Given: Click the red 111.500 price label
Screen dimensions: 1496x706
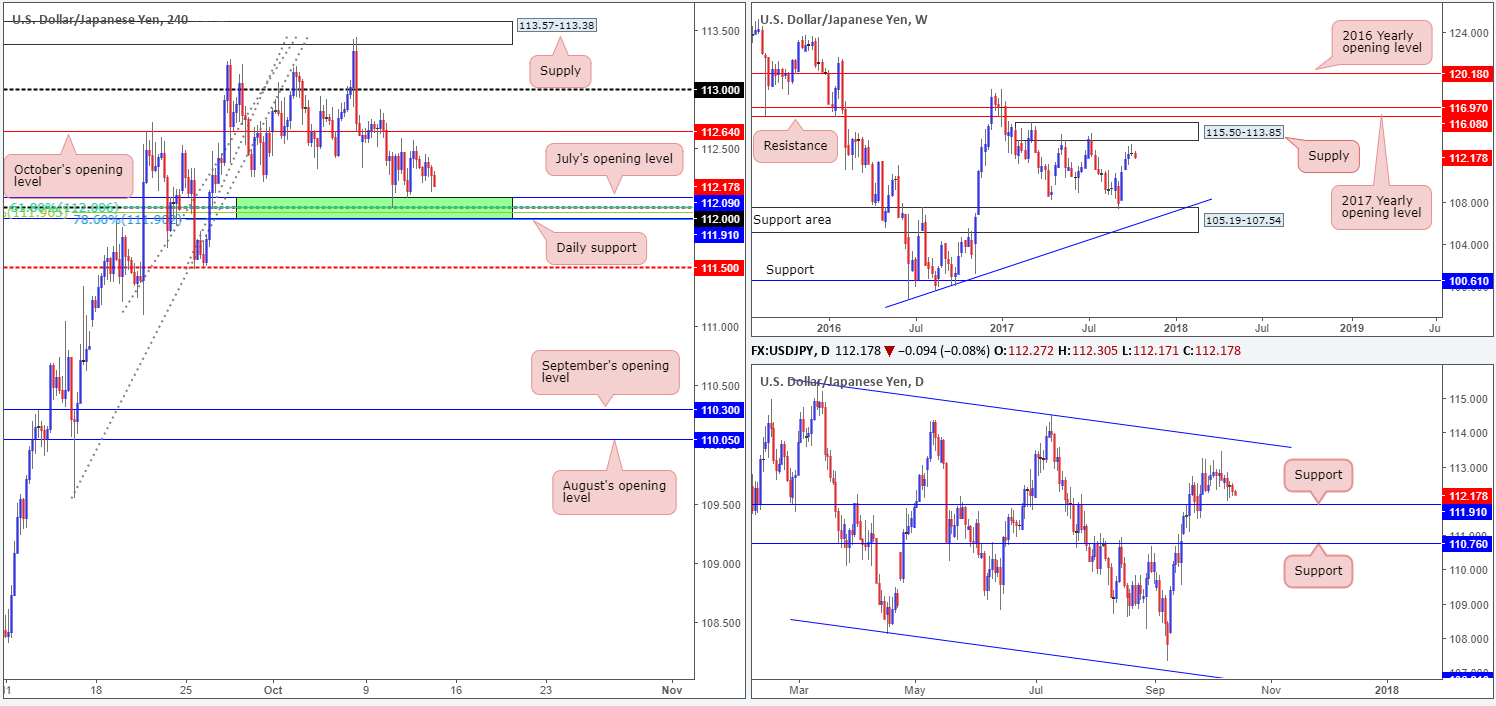Looking at the screenshot, I should (717, 268).
